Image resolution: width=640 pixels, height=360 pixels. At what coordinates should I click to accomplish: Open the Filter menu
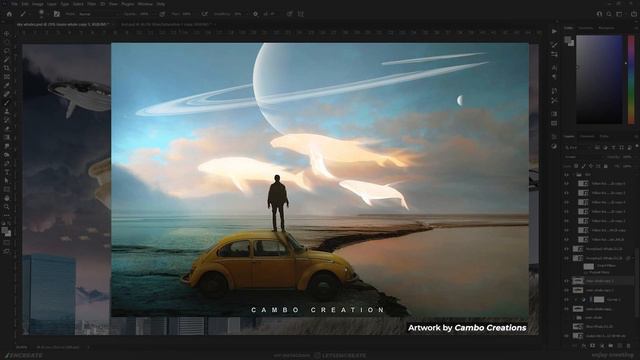(91, 4)
